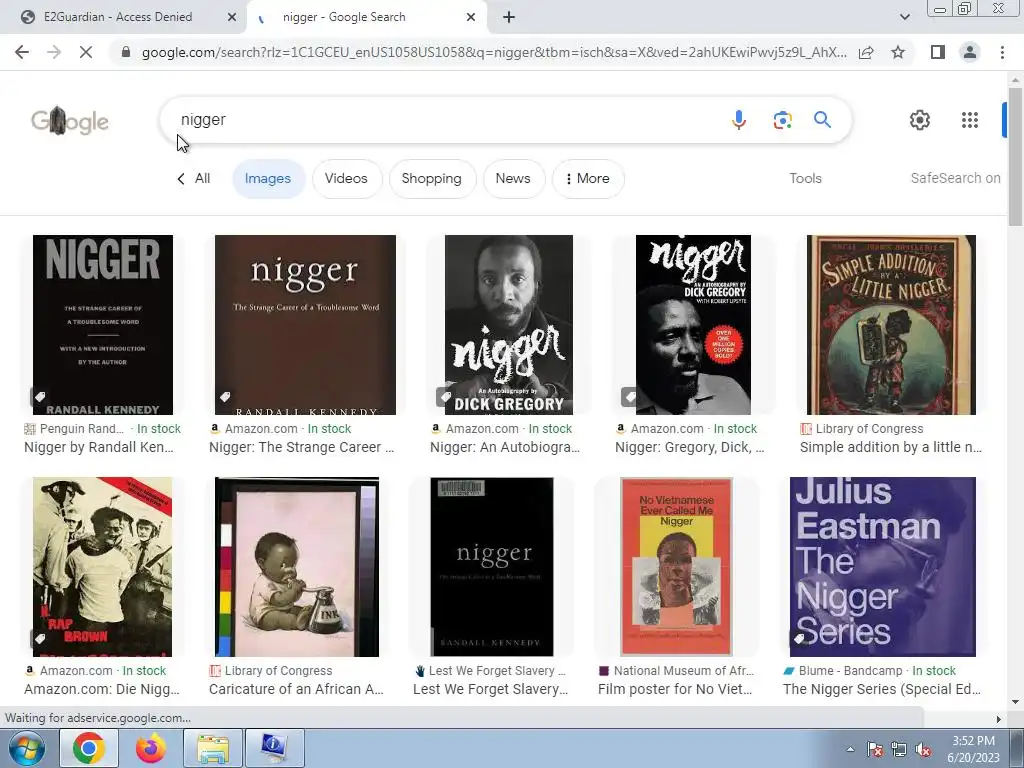Screen dimensions: 1024x768
Task: Go to Google home via the logo
Action: click(x=70, y=121)
